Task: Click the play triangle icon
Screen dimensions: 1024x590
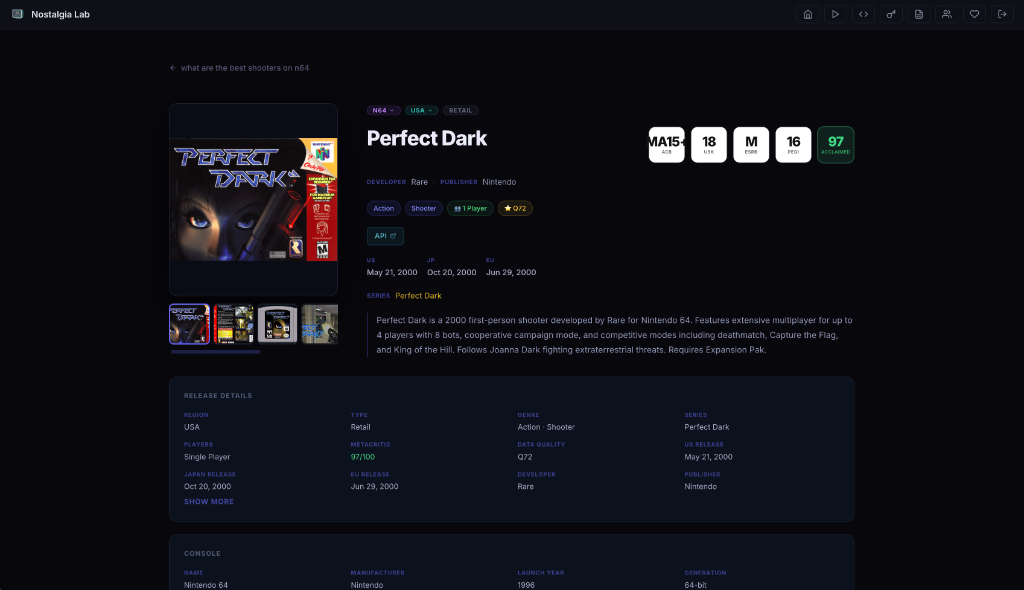Action: [835, 14]
